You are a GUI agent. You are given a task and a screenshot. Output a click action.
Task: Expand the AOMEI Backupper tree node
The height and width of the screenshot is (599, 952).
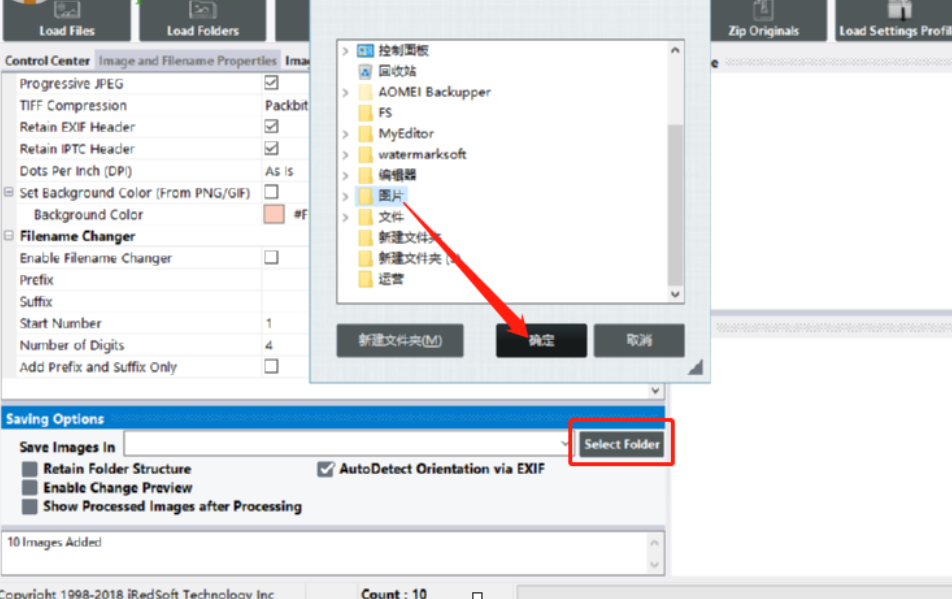(x=345, y=92)
